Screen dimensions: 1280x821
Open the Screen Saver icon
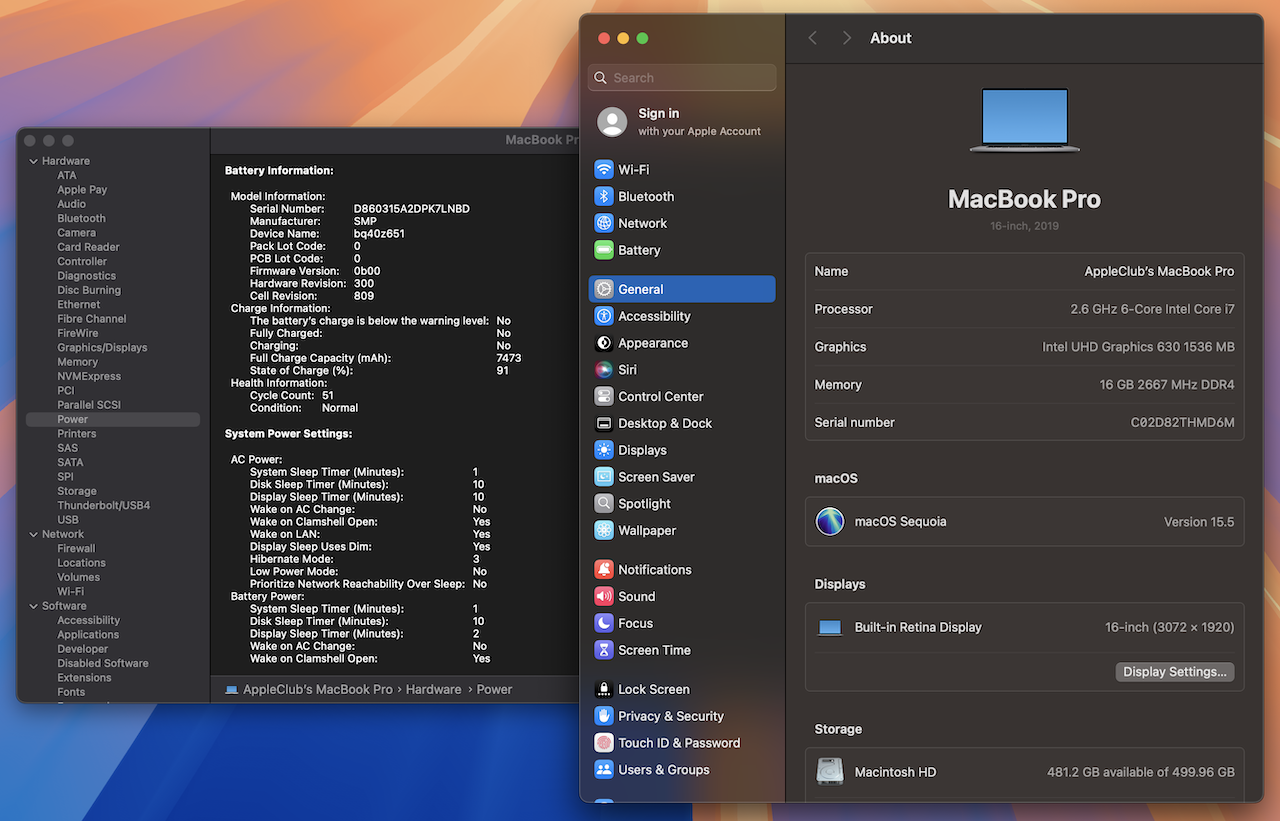[x=603, y=477]
